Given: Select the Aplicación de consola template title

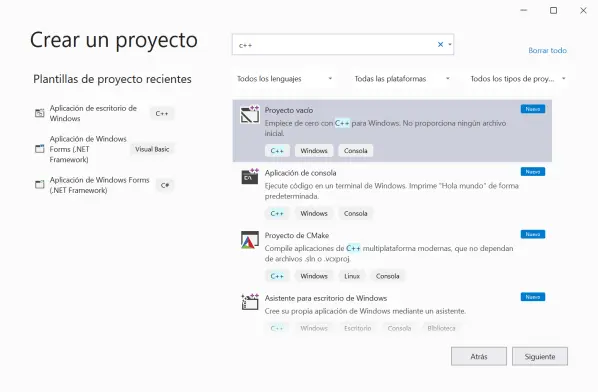Looking at the screenshot, I should click(301, 173).
